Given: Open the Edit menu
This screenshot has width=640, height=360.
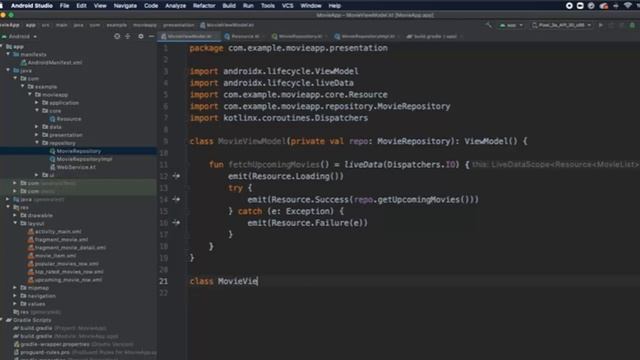Looking at the screenshot, I should pyautogui.click(x=81, y=6).
